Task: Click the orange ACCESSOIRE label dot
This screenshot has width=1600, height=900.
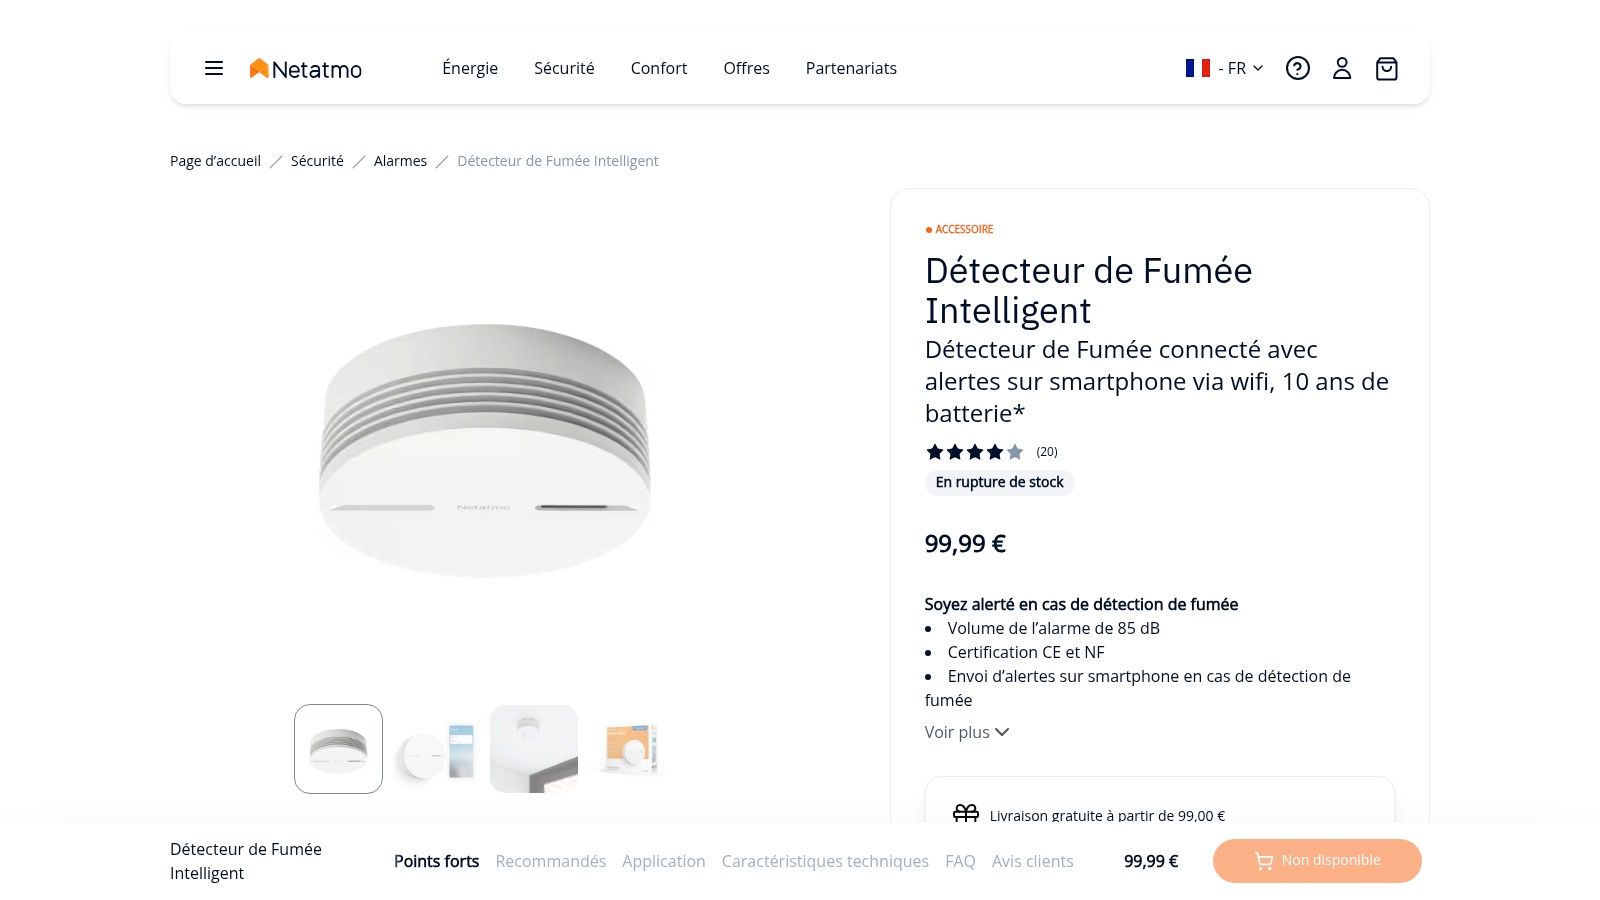Action: 928,229
